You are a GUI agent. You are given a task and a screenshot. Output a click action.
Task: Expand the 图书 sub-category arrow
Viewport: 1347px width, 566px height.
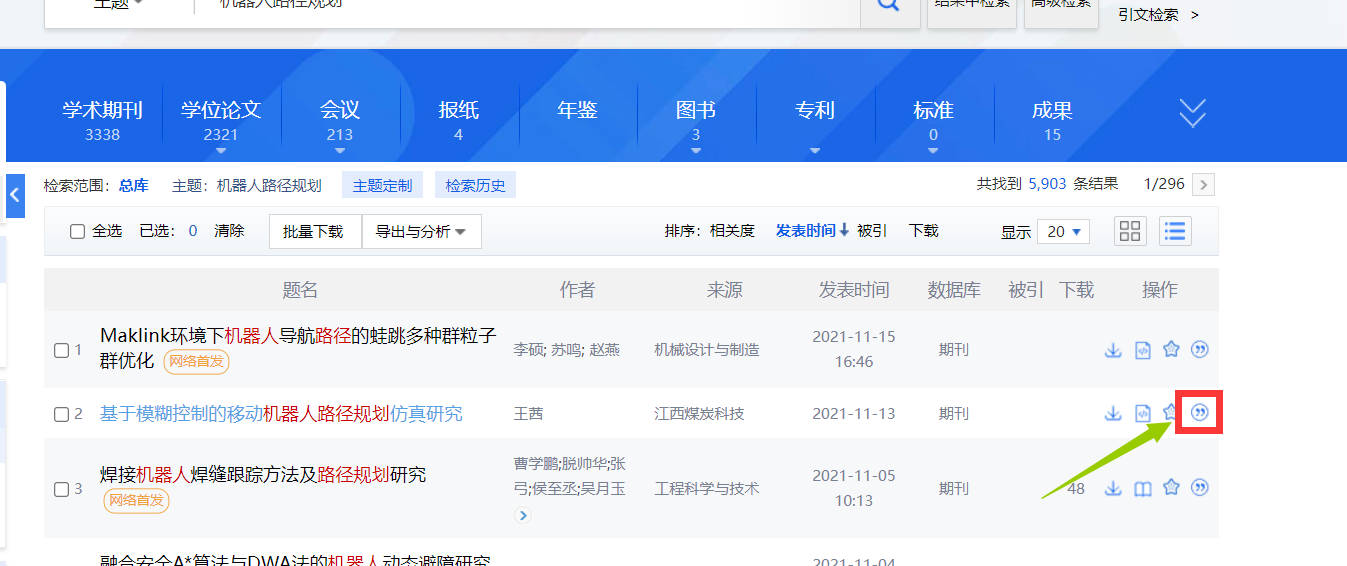point(696,152)
